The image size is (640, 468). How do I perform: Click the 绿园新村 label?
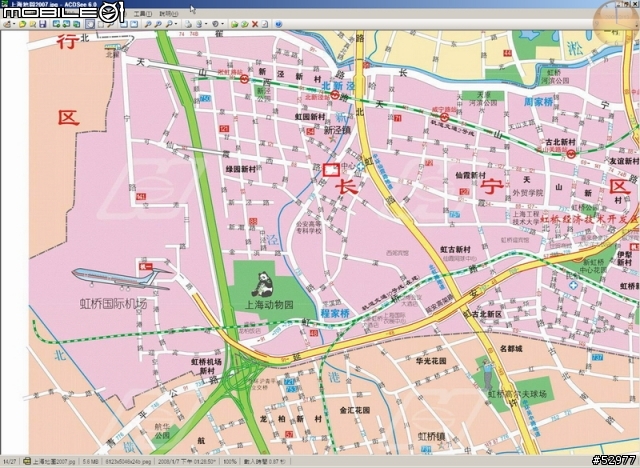coord(241,169)
